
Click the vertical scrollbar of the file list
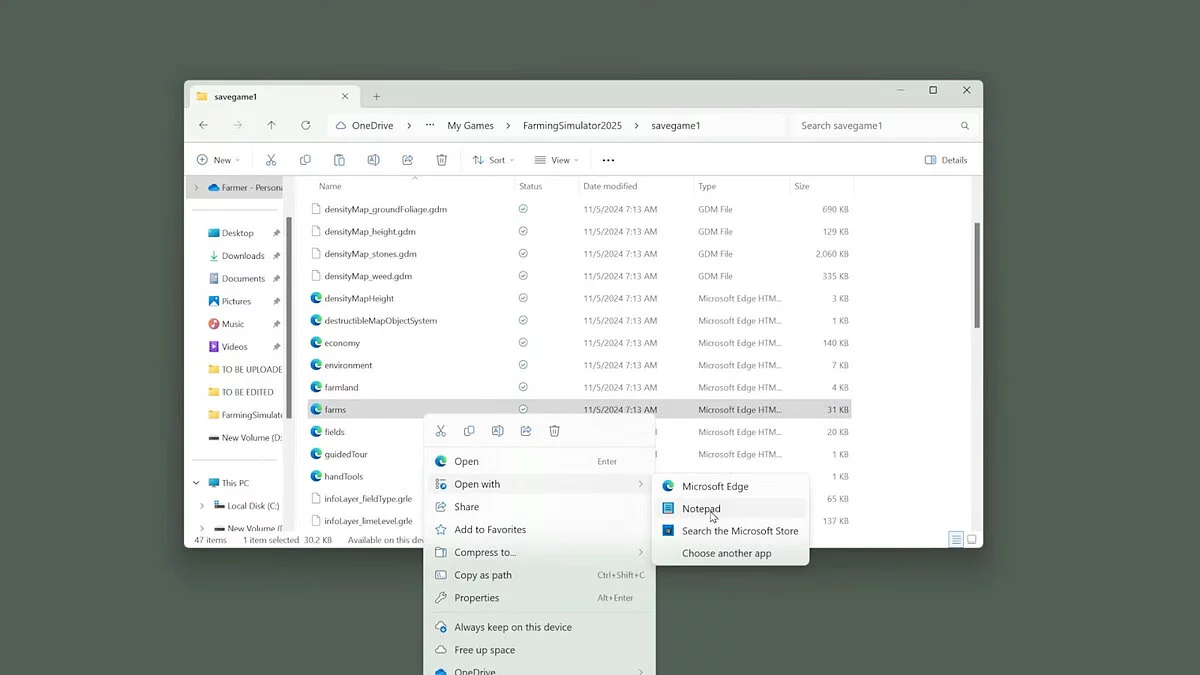pyautogui.click(x=976, y=275)
